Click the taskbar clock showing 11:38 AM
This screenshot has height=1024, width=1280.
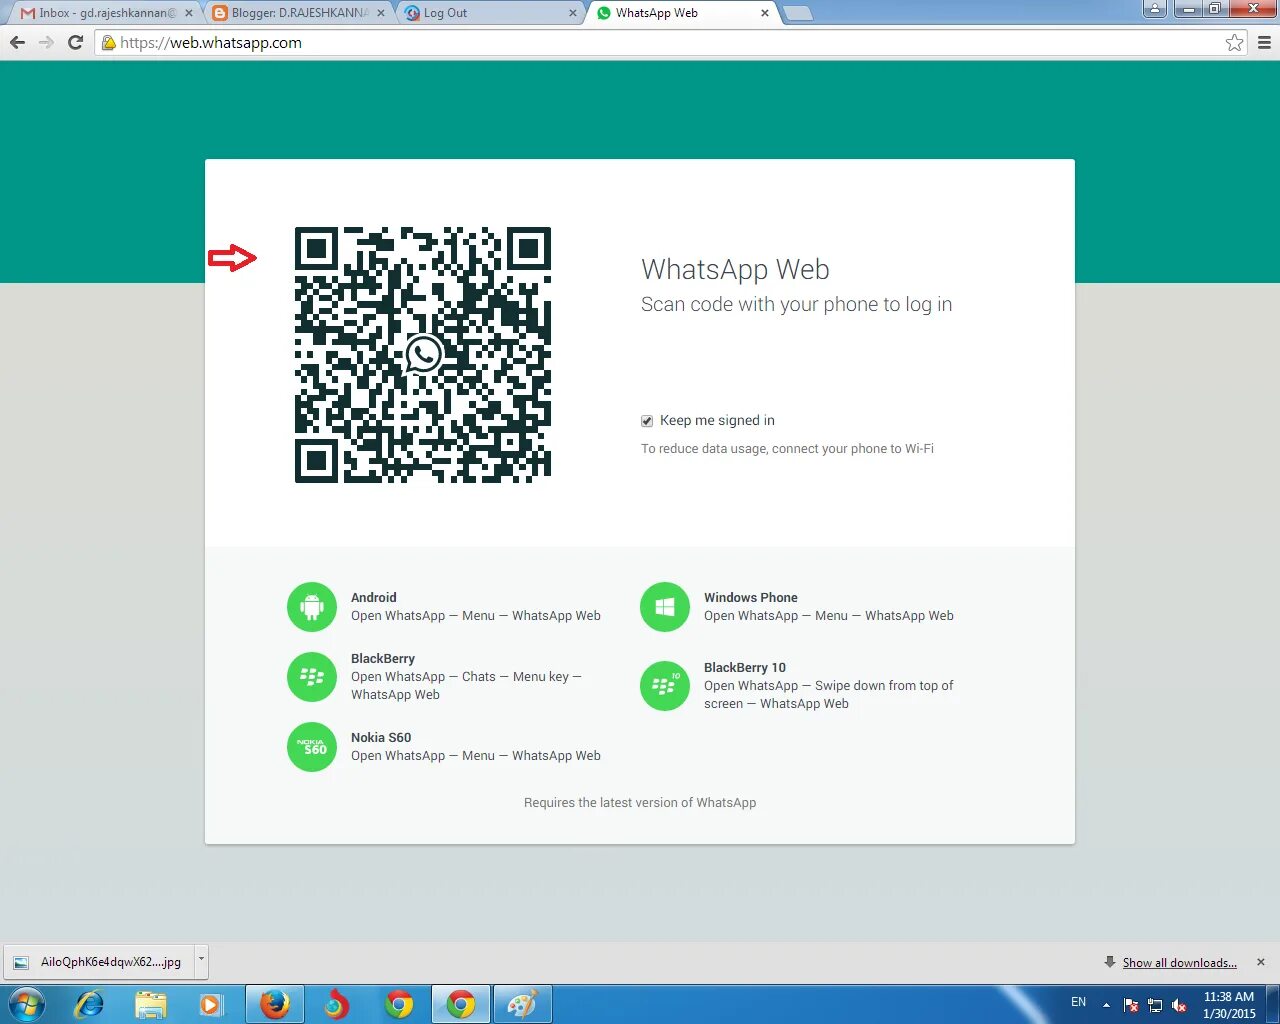click(x=1229, y=1005)
